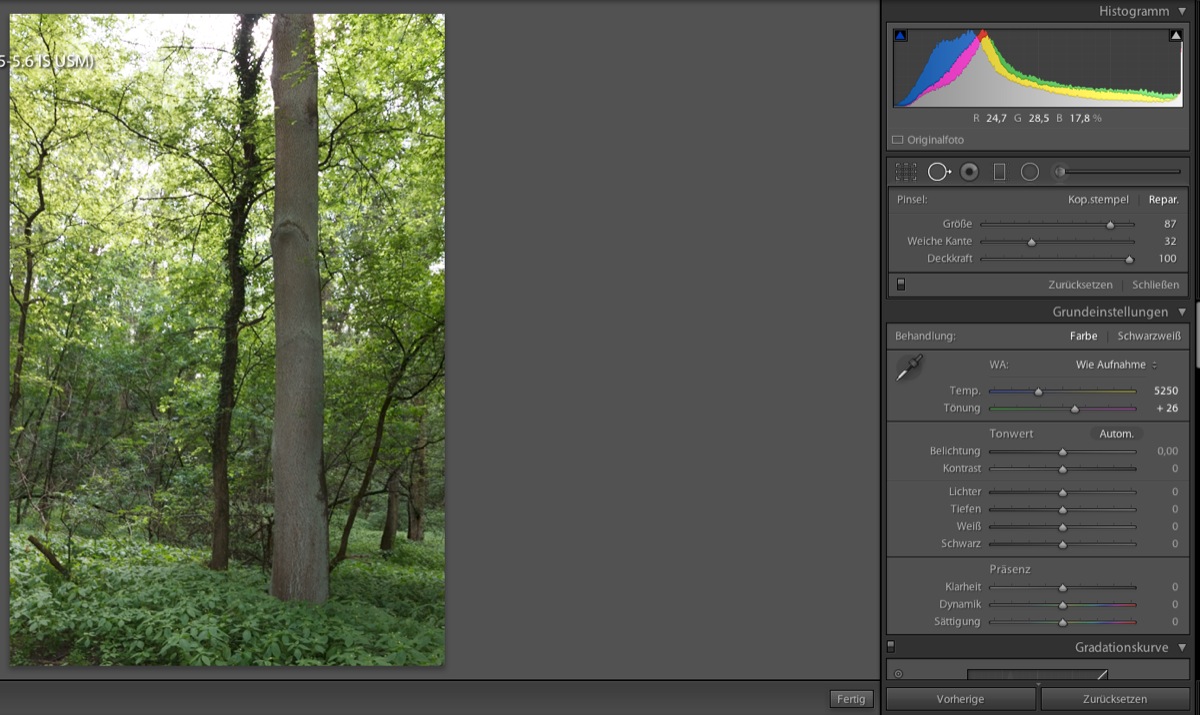The image size is (1200, 715).
Task: Toggle the spot removal panel on/off switch
Action: pyautogui.click(x=901, y=285)
